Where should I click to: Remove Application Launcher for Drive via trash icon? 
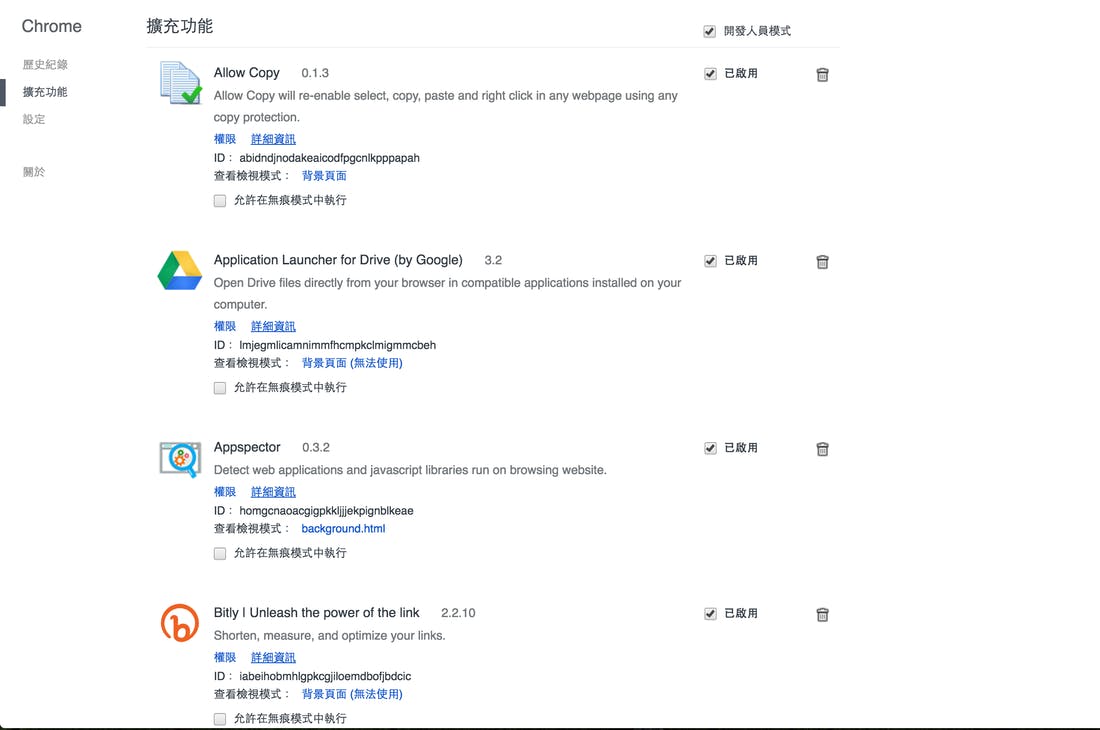(x=822, y=262)
